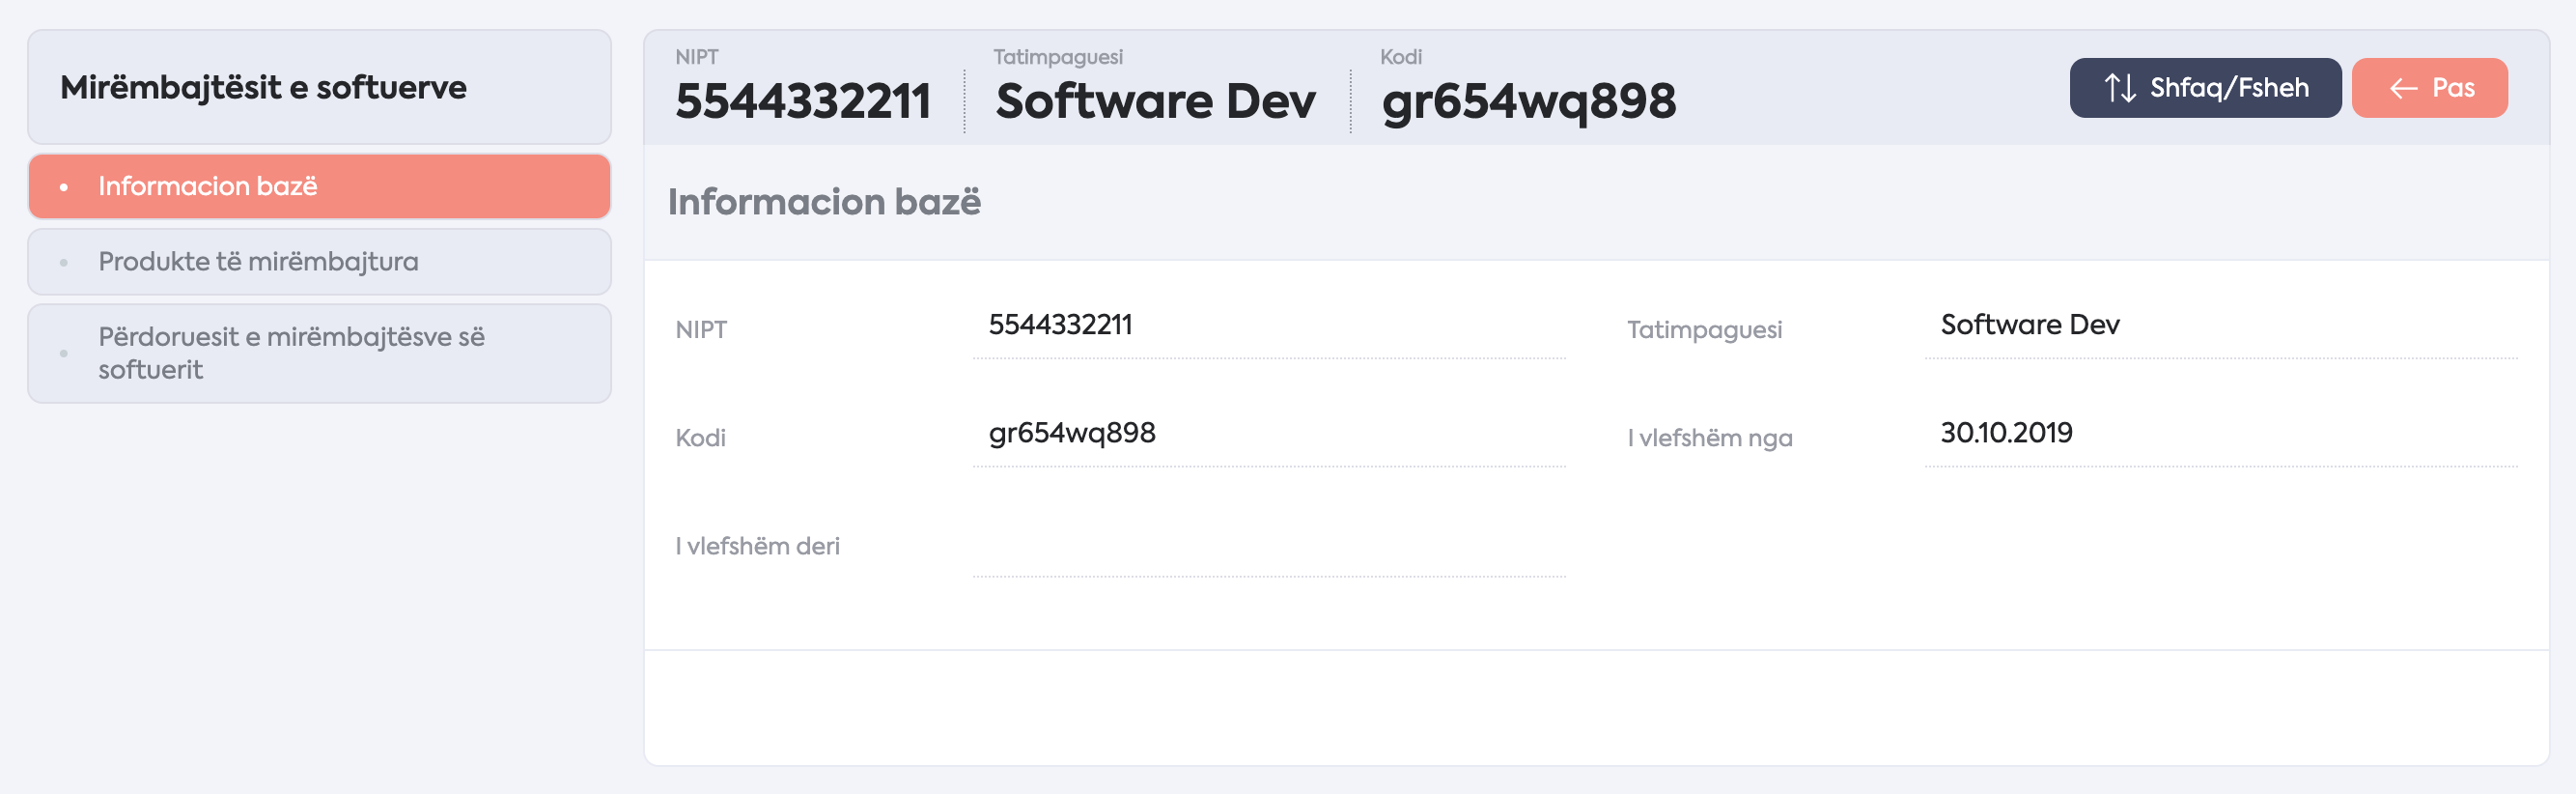The image size is (2576, 794).
Task: Click the Pas back button
Action: coord(2429,88)
